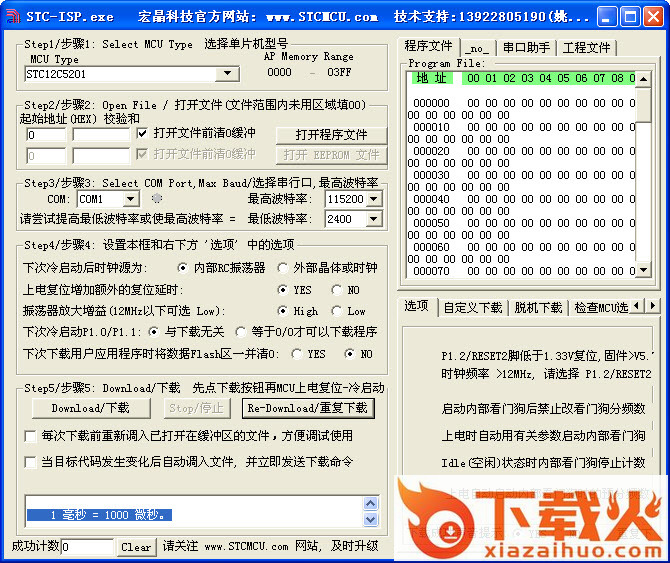Click the 地址 header in hex view

(432, 78)
